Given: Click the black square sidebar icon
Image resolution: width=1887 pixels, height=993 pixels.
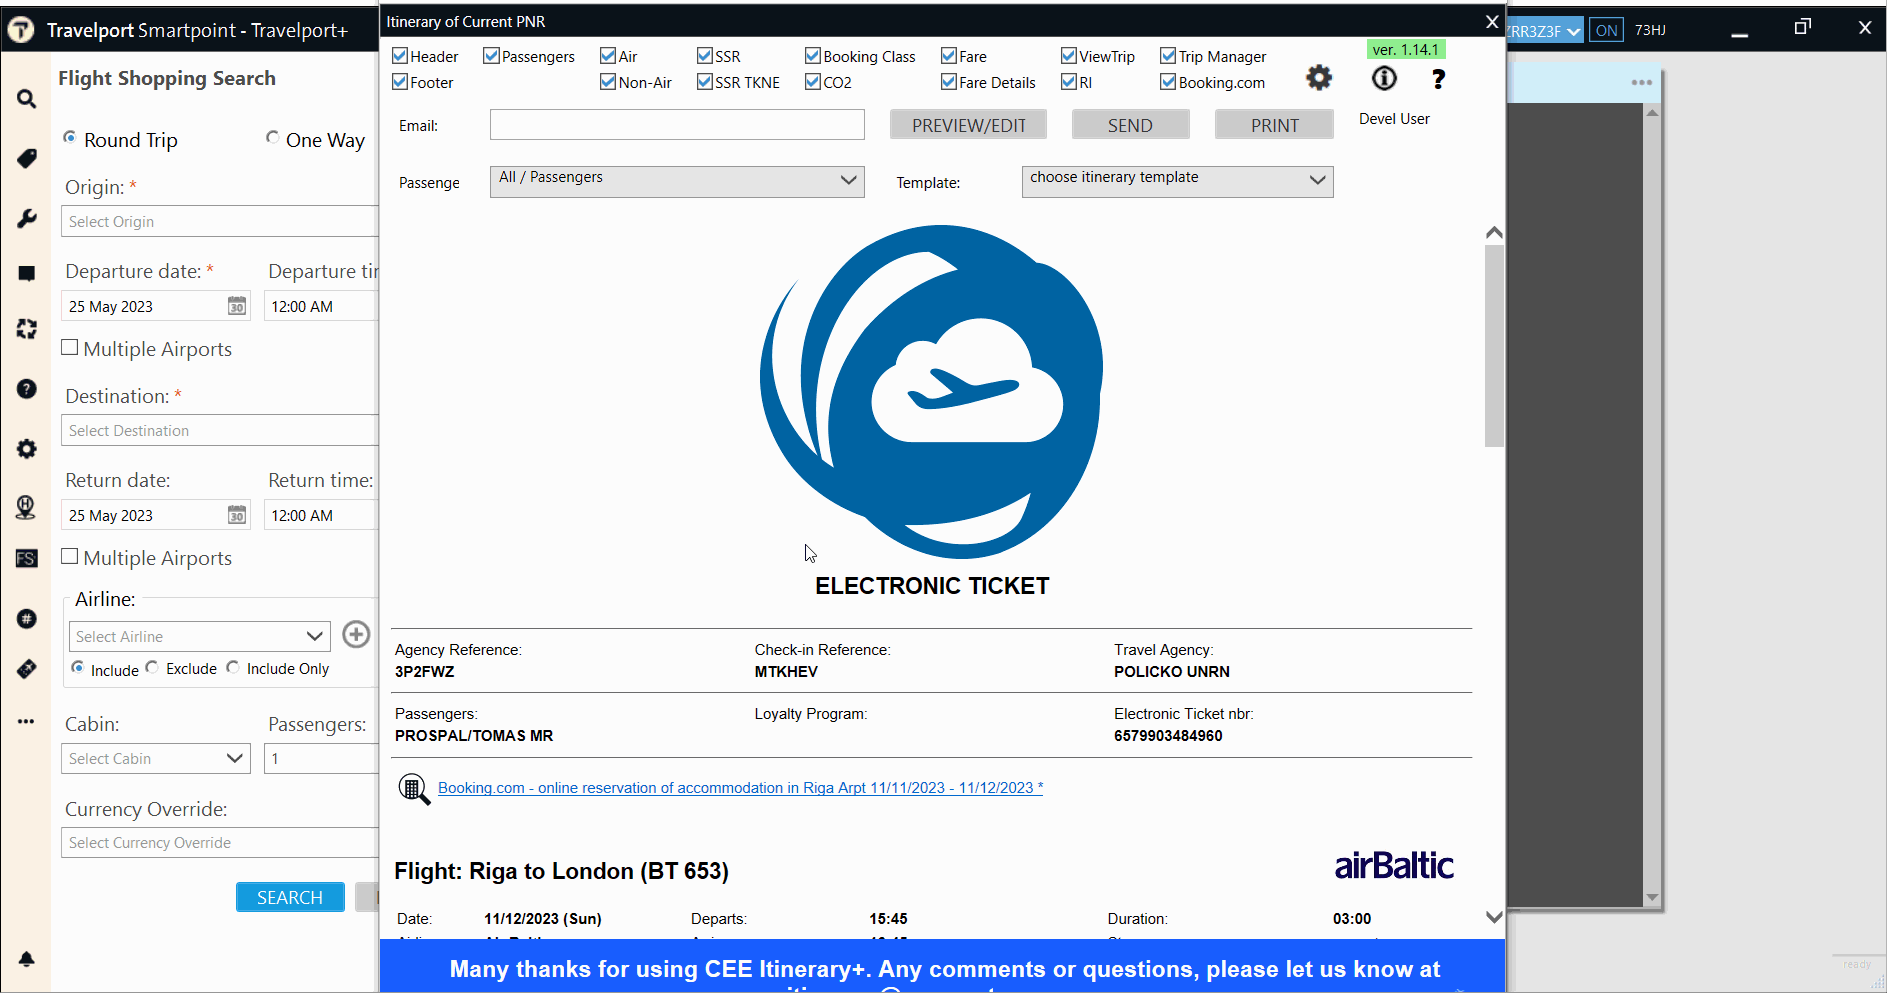Looking at the screenshot, I should 27,273.
